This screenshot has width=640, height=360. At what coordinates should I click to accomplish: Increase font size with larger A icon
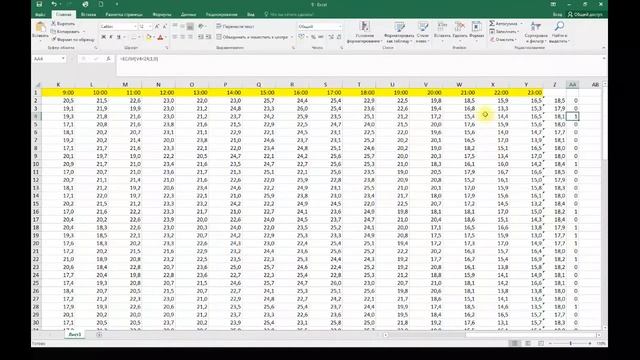tap(157, 26)
